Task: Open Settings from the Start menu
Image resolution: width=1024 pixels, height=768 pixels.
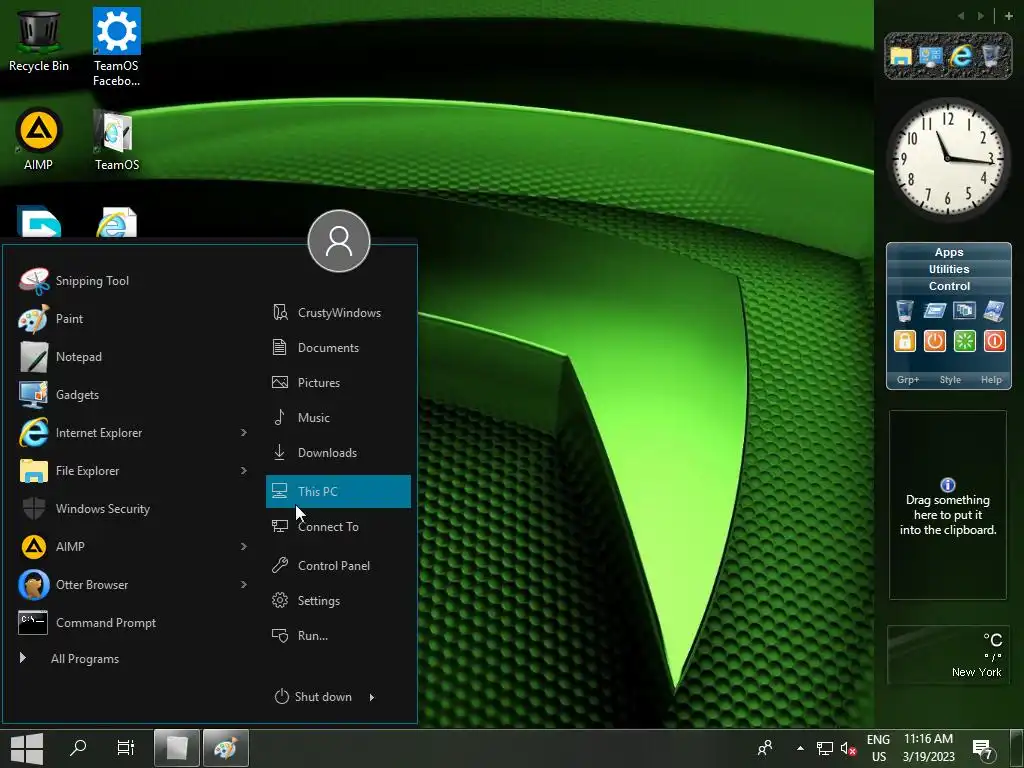Action: [338, 600]
